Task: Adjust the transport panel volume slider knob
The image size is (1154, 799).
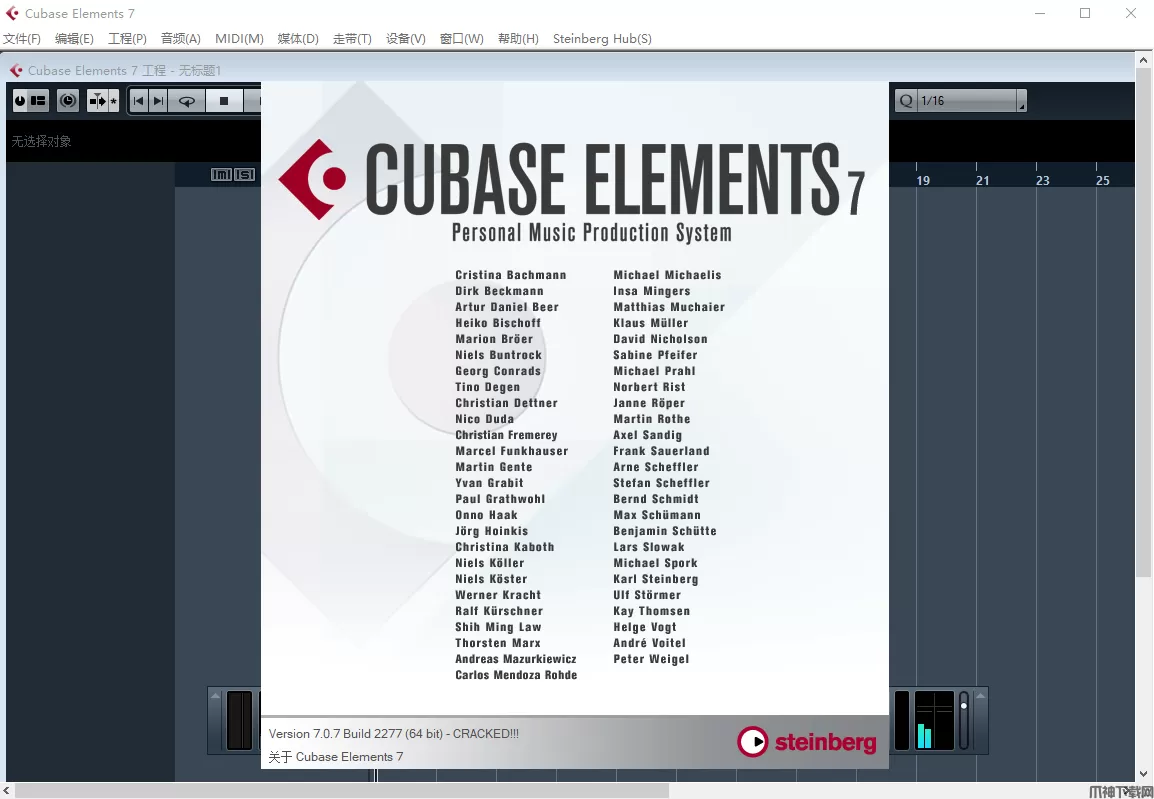Action: click(x=963, y=706)
